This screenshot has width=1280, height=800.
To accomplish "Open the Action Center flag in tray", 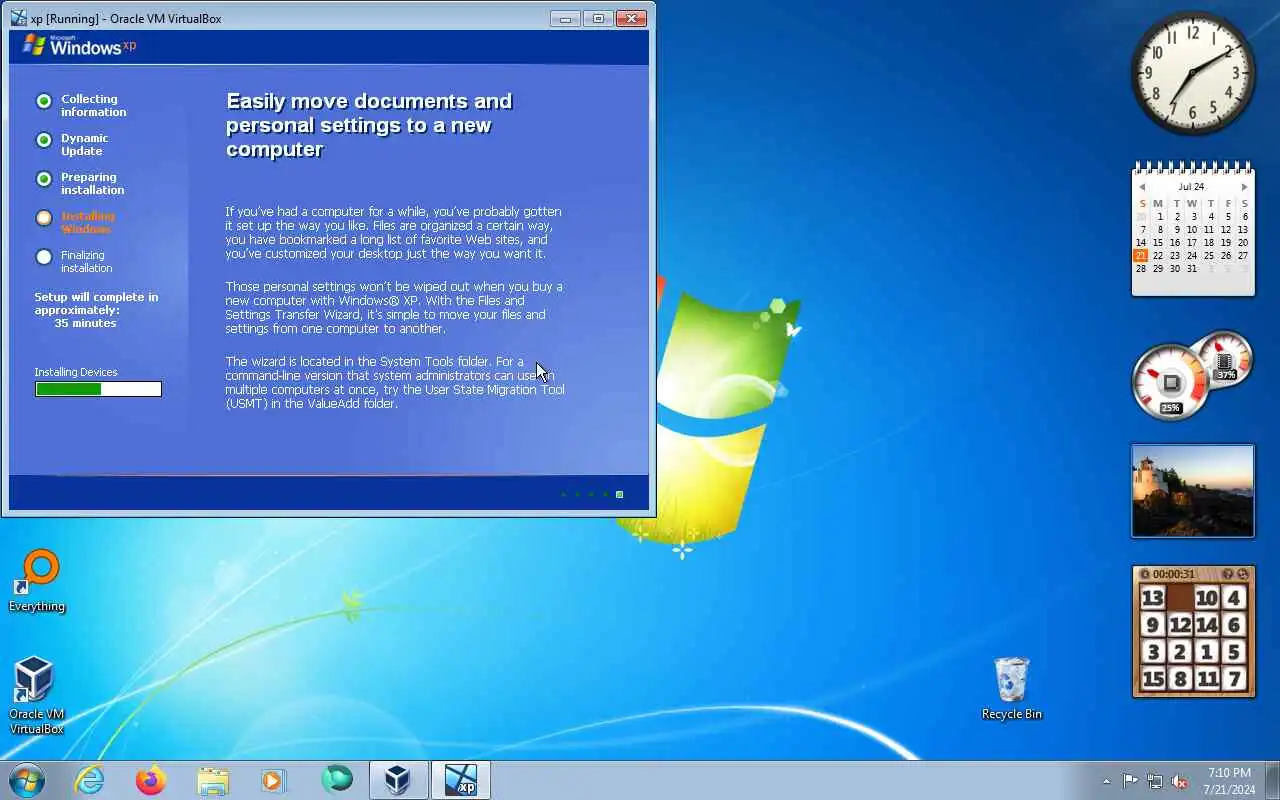I will click(1130, 781).
